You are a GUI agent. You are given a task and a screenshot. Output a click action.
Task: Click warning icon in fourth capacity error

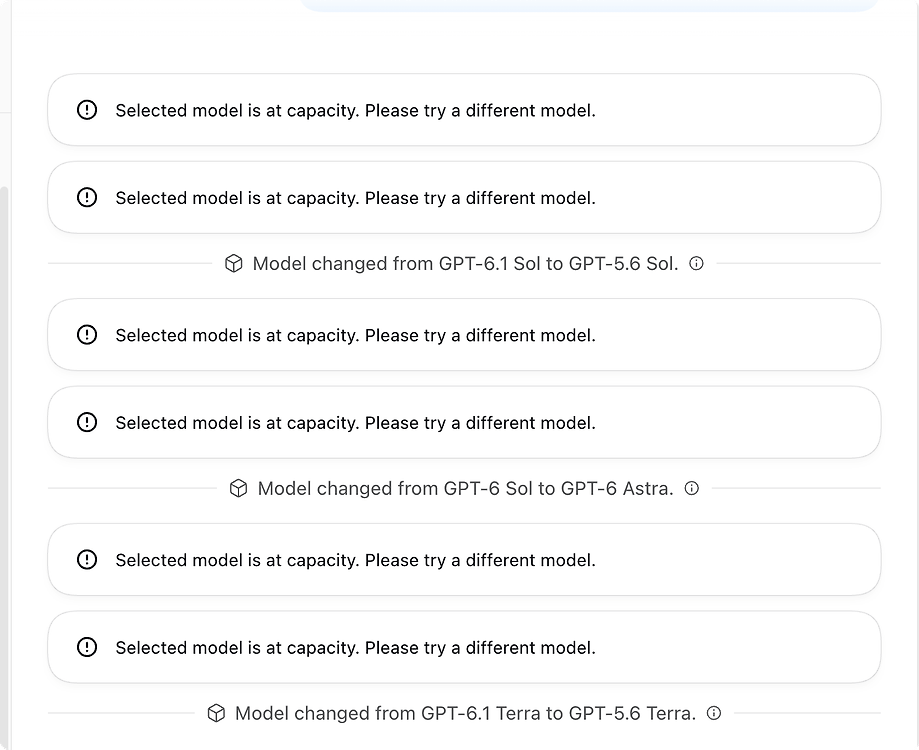[87, 422]
